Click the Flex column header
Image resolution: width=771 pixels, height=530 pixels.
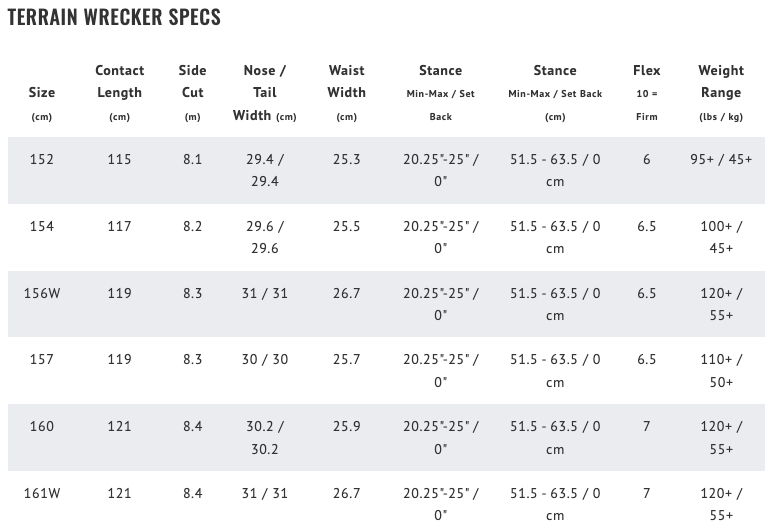(646, 71)
